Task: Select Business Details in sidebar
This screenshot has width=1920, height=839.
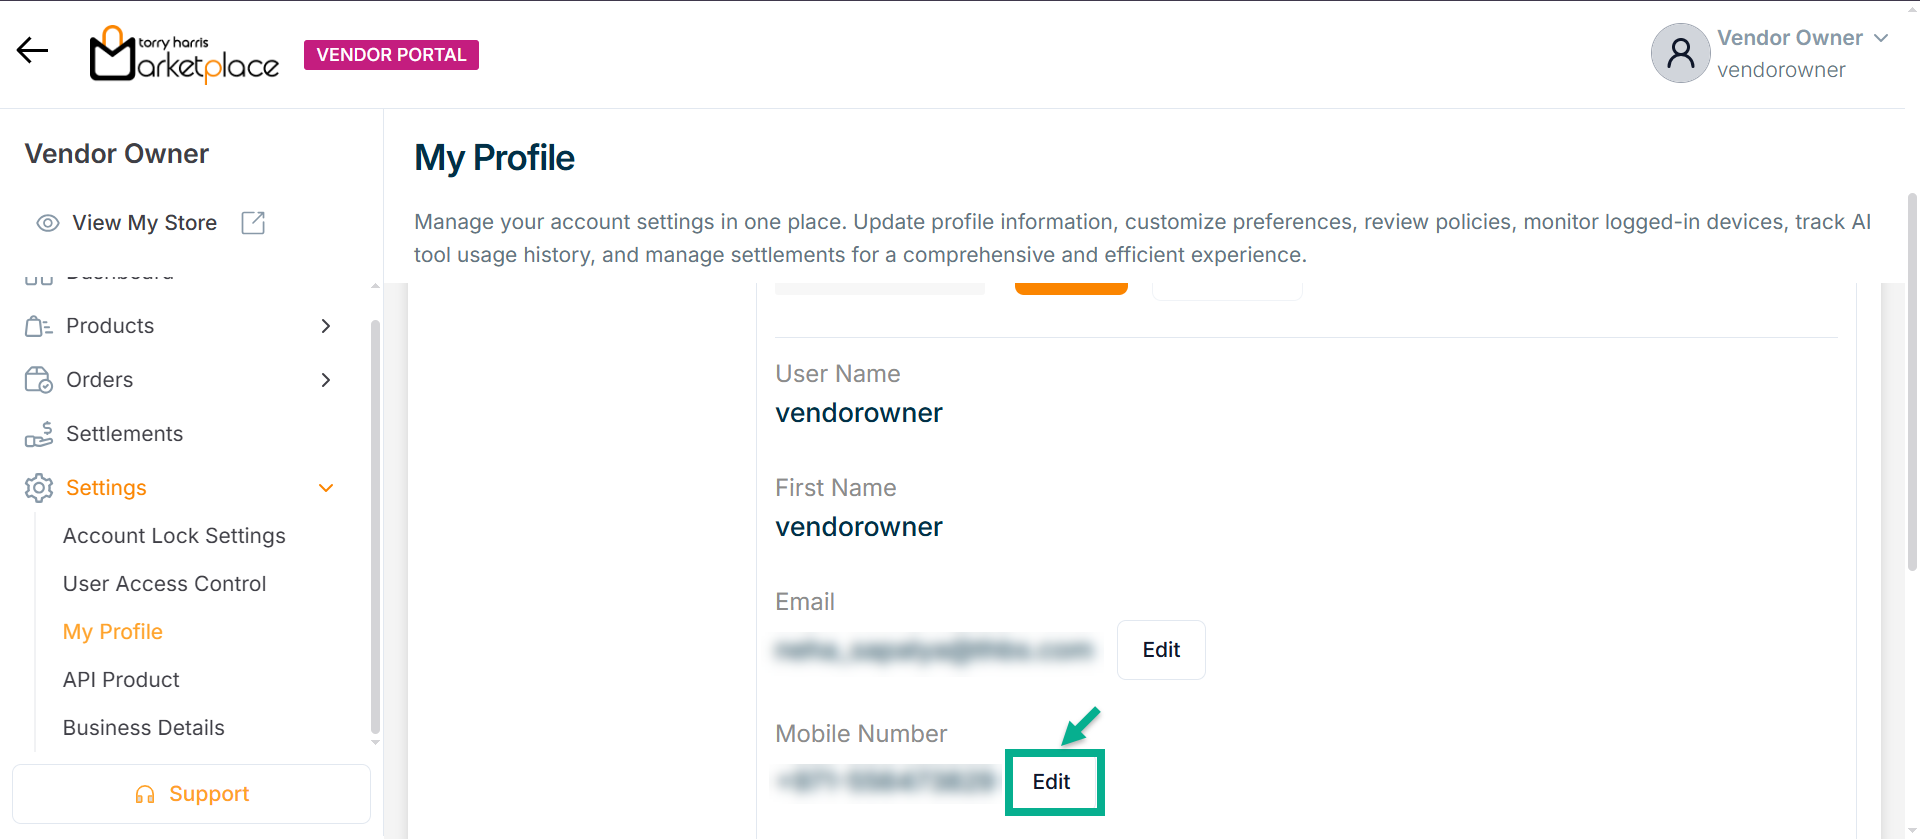Action: [143, 728]
